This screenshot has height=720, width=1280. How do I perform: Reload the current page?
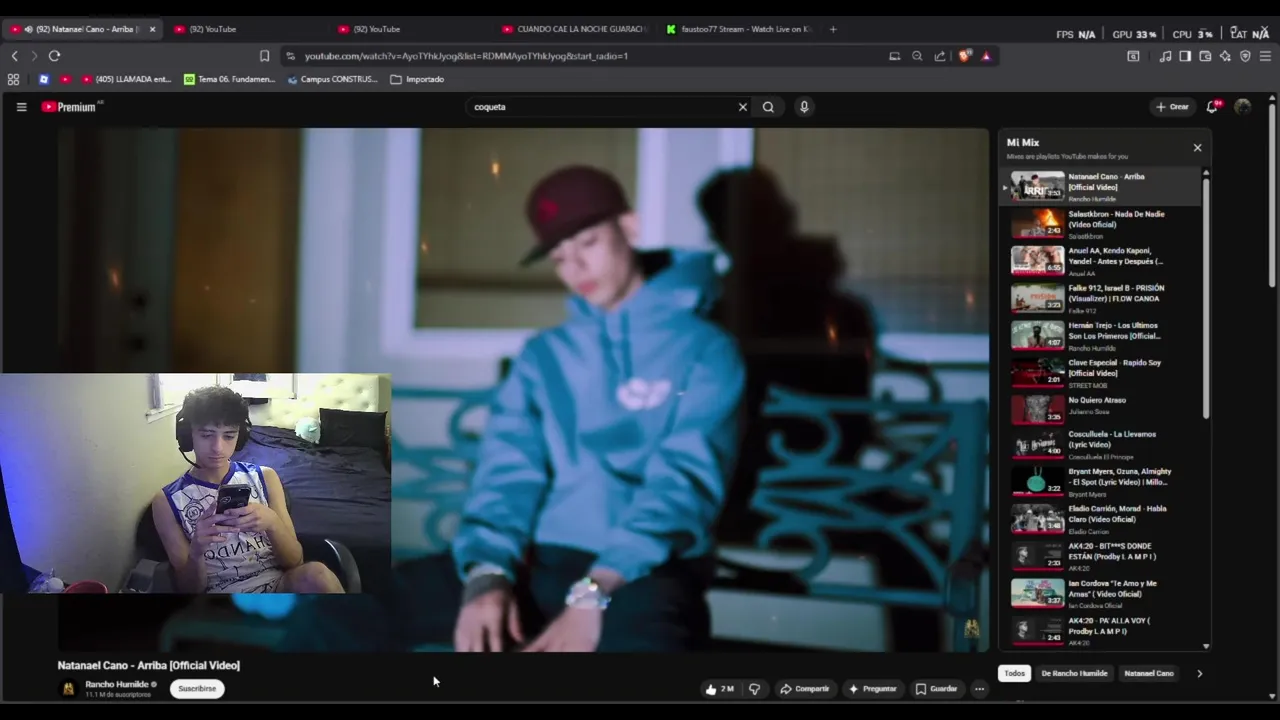point(55,56)
